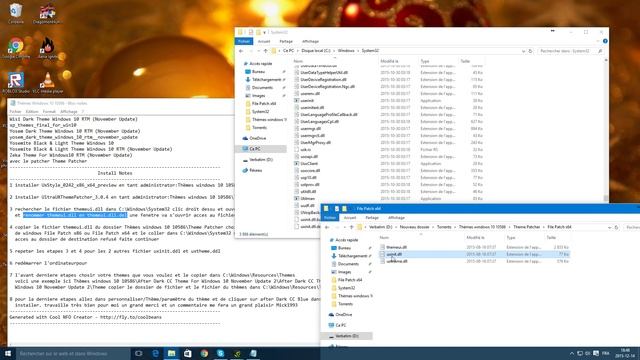The width and height of the screenshot is (640, 360).
Task: Select Ce PC in System32 navigation pane
Action: point(255,149)
